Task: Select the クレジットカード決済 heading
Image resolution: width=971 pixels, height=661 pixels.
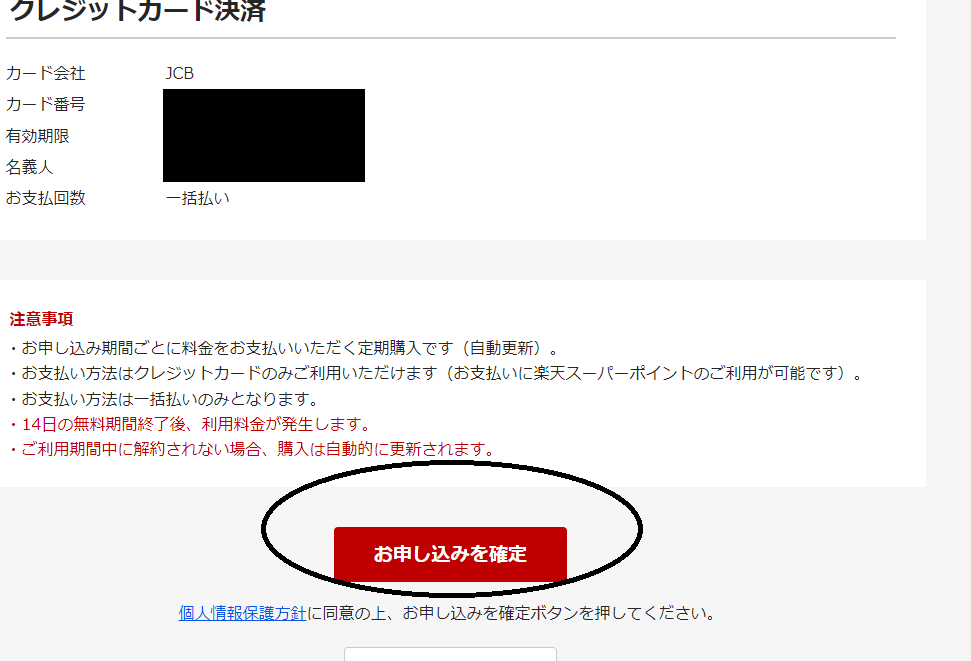Action: pos(137,11)
